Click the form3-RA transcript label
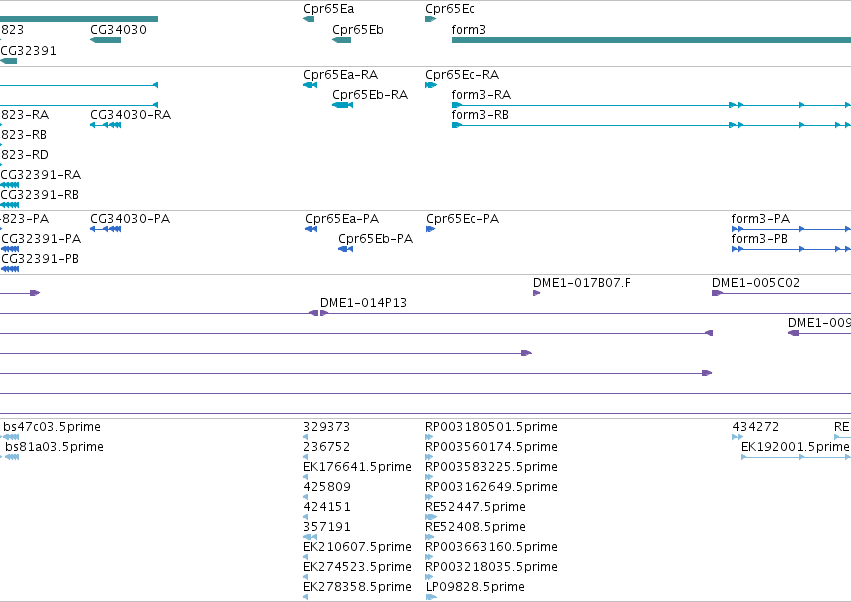The image size is (851, 602). click(x=481, y=94)
